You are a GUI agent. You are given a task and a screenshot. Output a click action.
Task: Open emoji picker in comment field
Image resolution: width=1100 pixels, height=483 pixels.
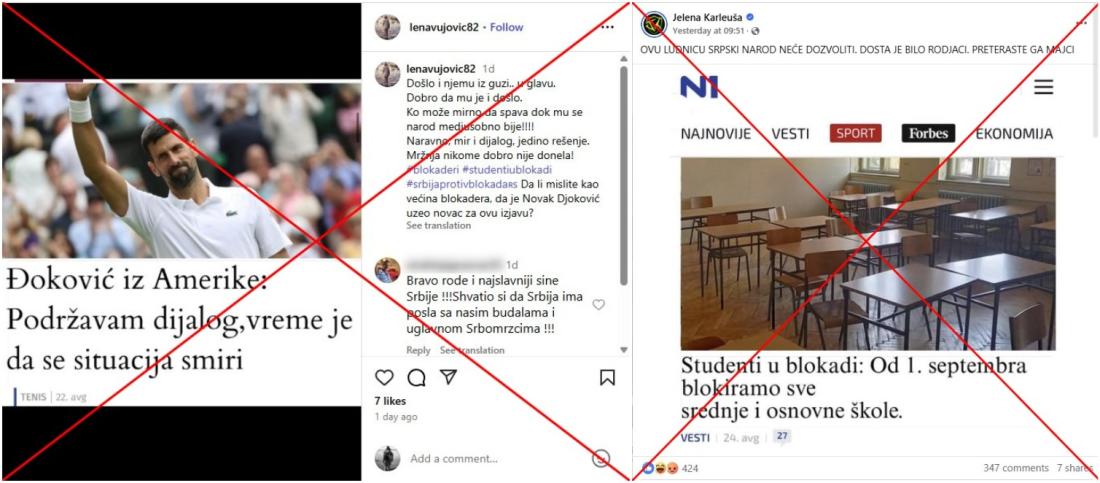[x=601, y=458]
